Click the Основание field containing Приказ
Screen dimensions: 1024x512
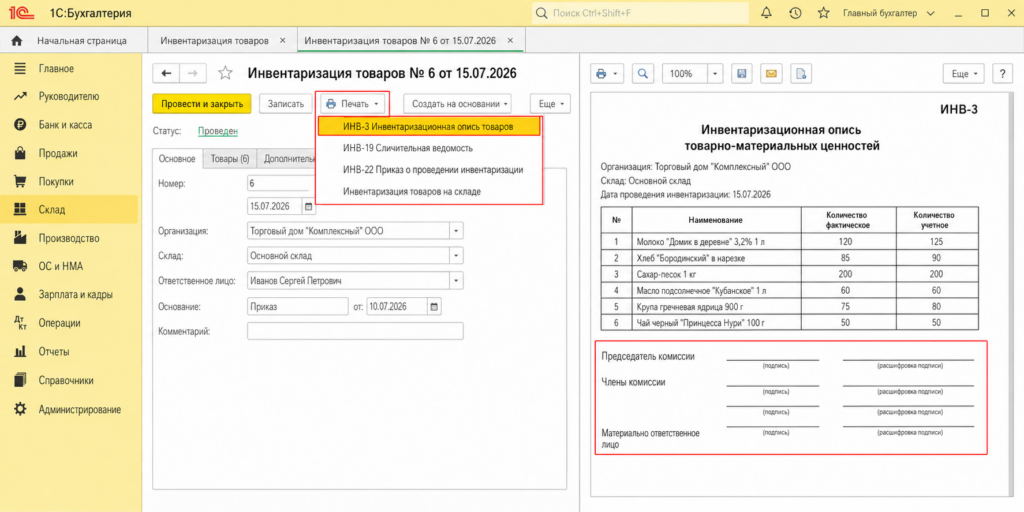click(298, 306)
